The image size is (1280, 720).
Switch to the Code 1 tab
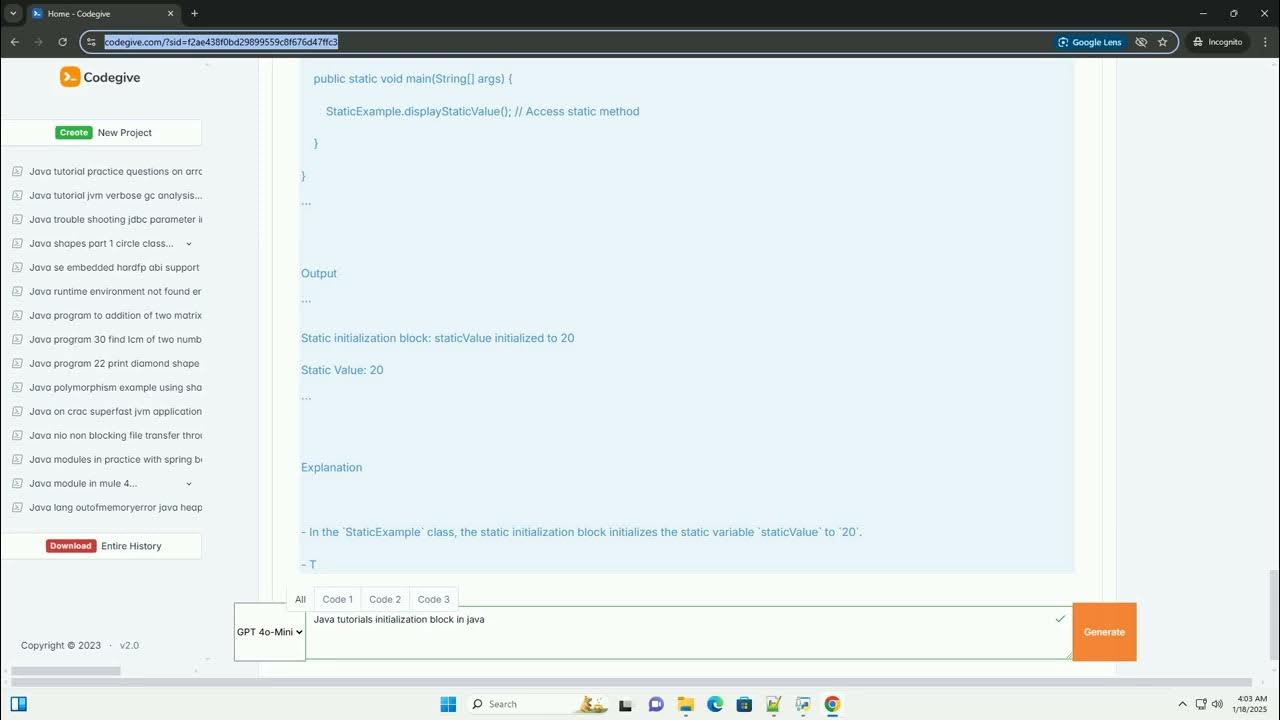point(337,599)
